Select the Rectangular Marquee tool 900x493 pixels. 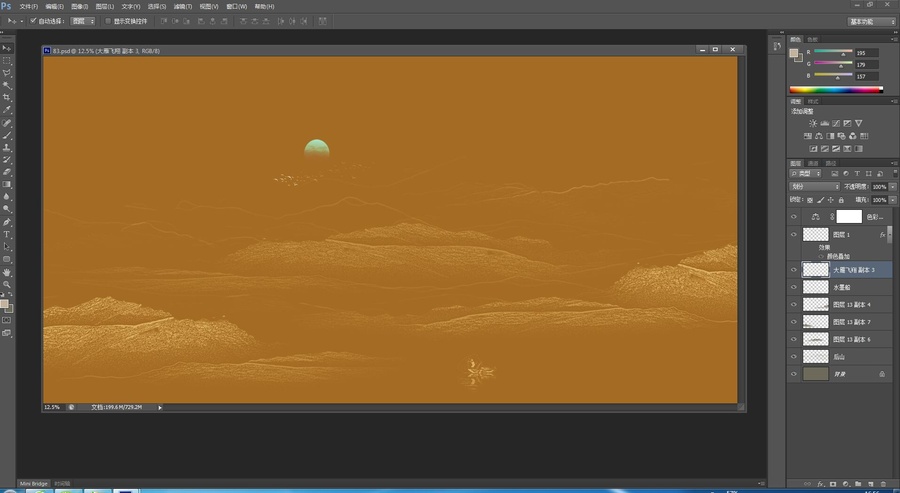[7, 61]
